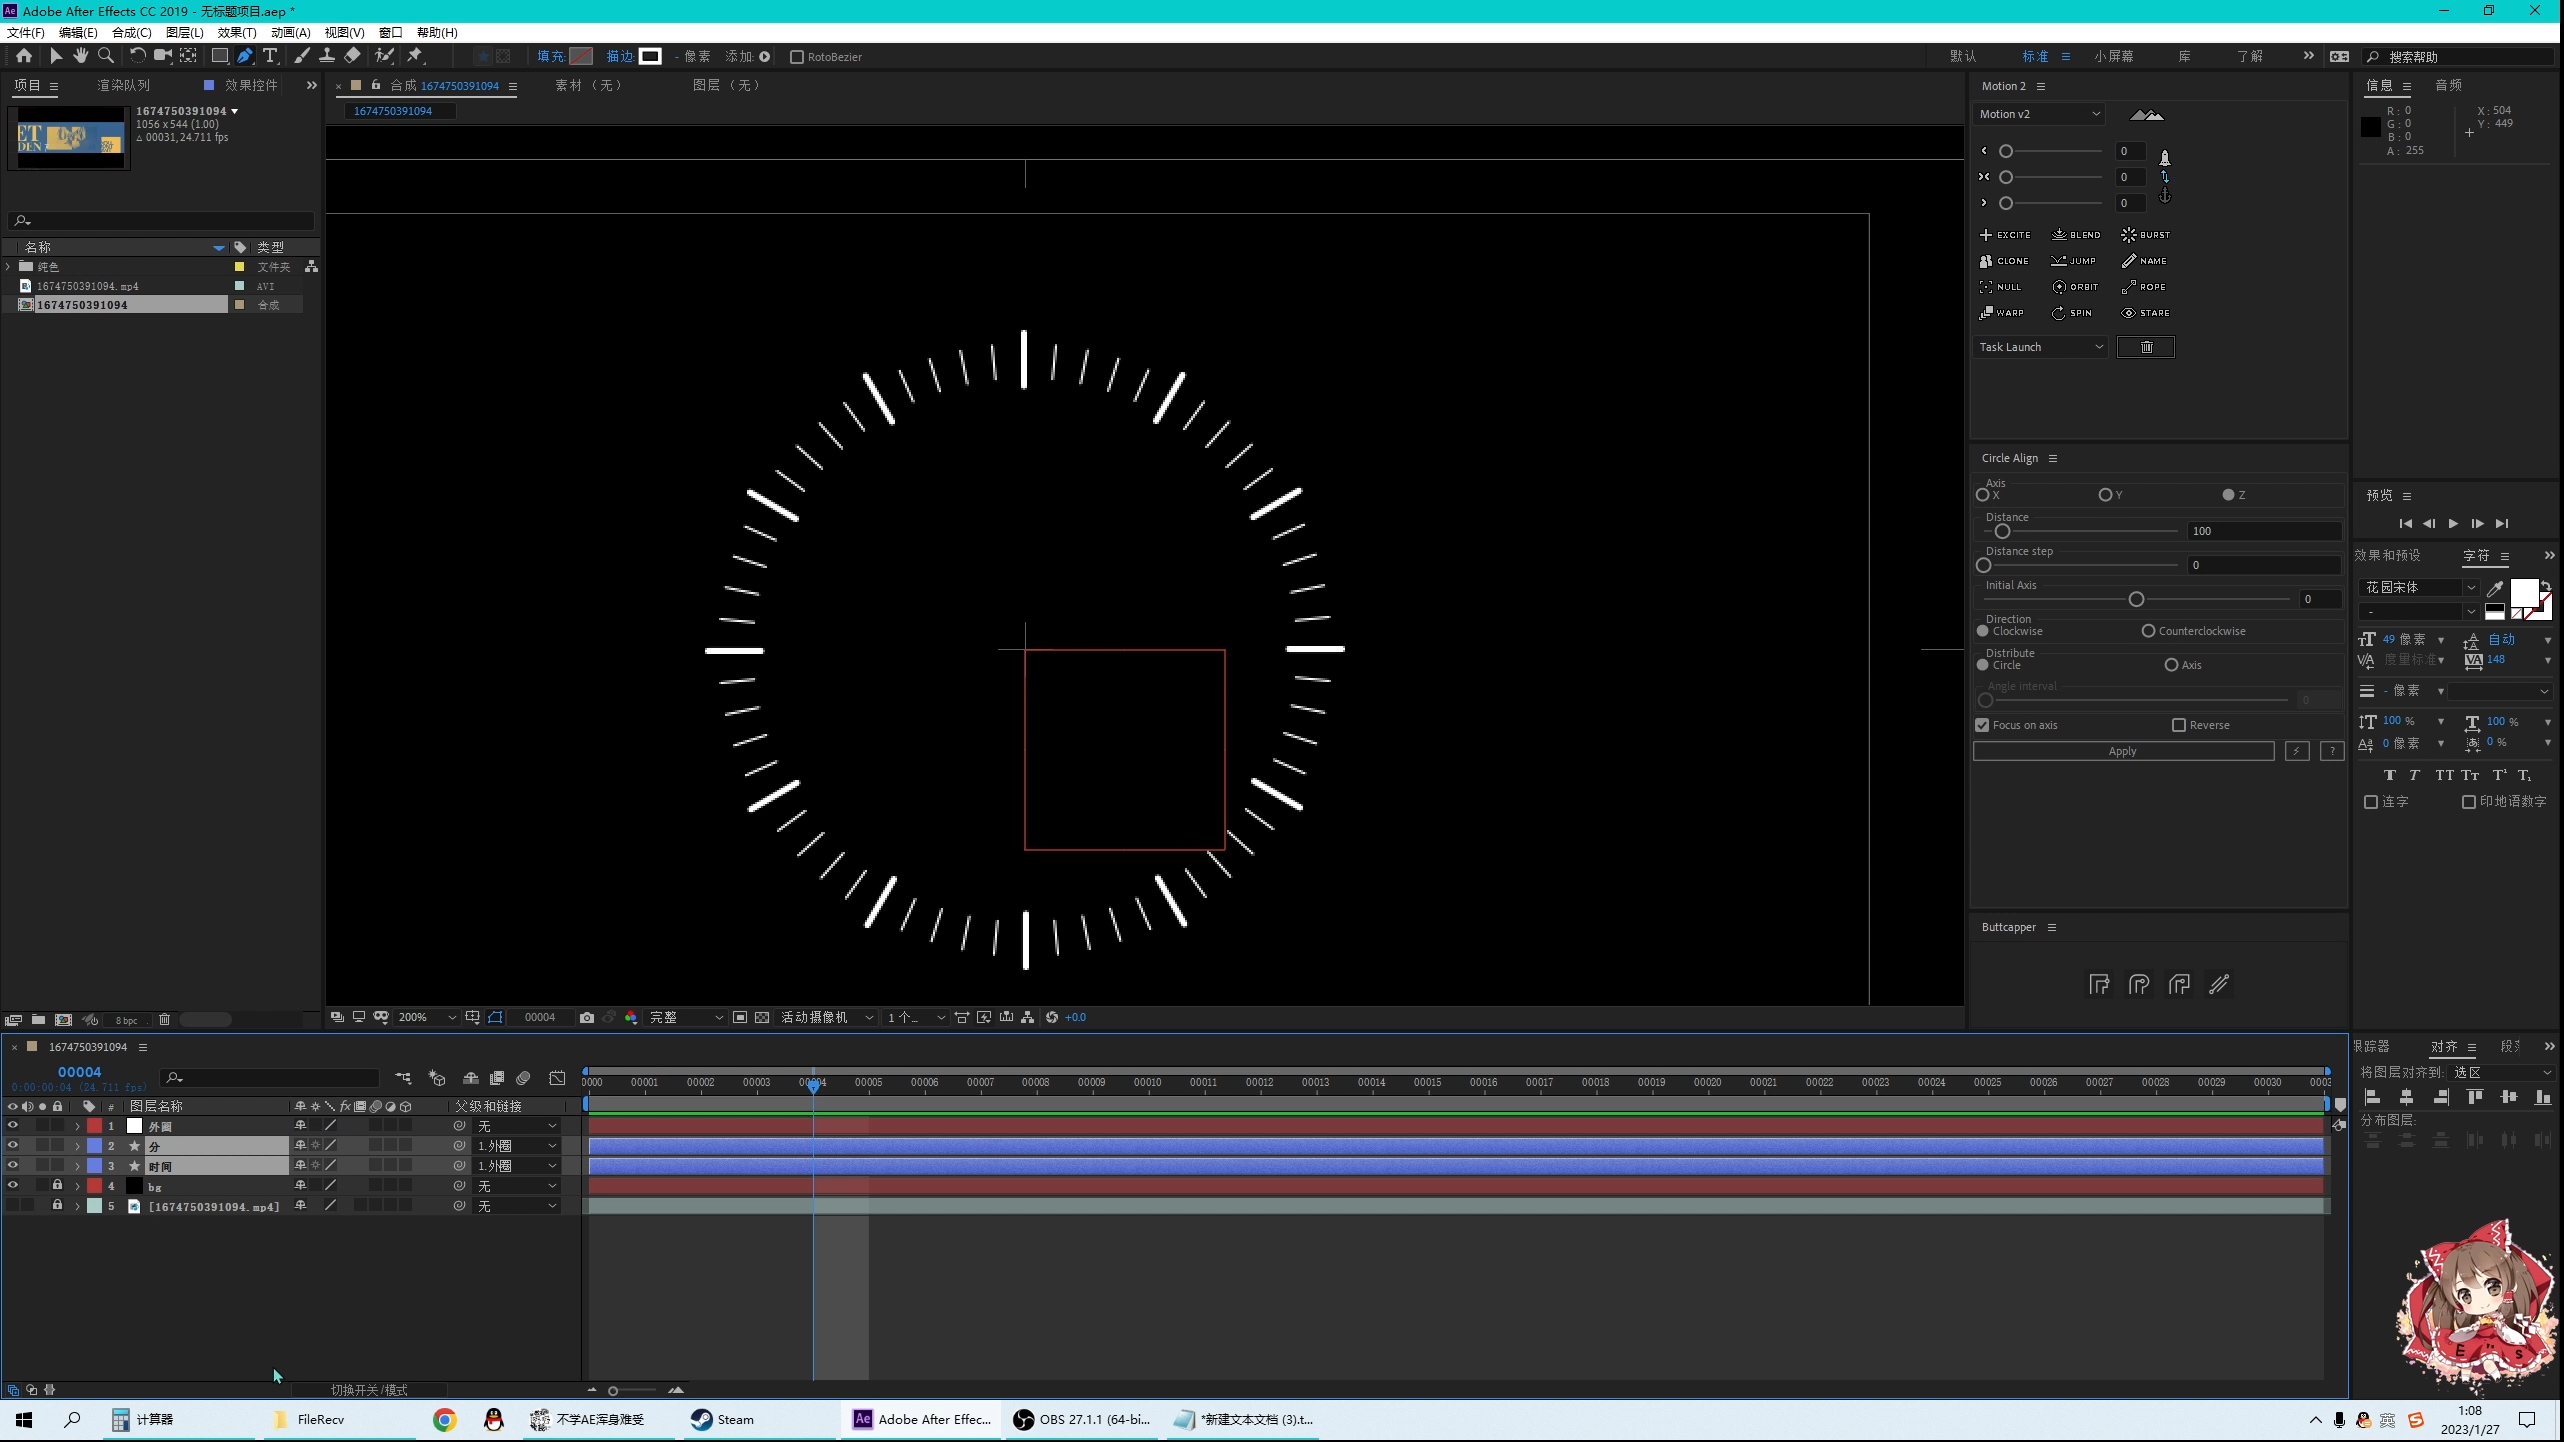
Task: Click the play button in preview panel
Action: [2453, 523]
